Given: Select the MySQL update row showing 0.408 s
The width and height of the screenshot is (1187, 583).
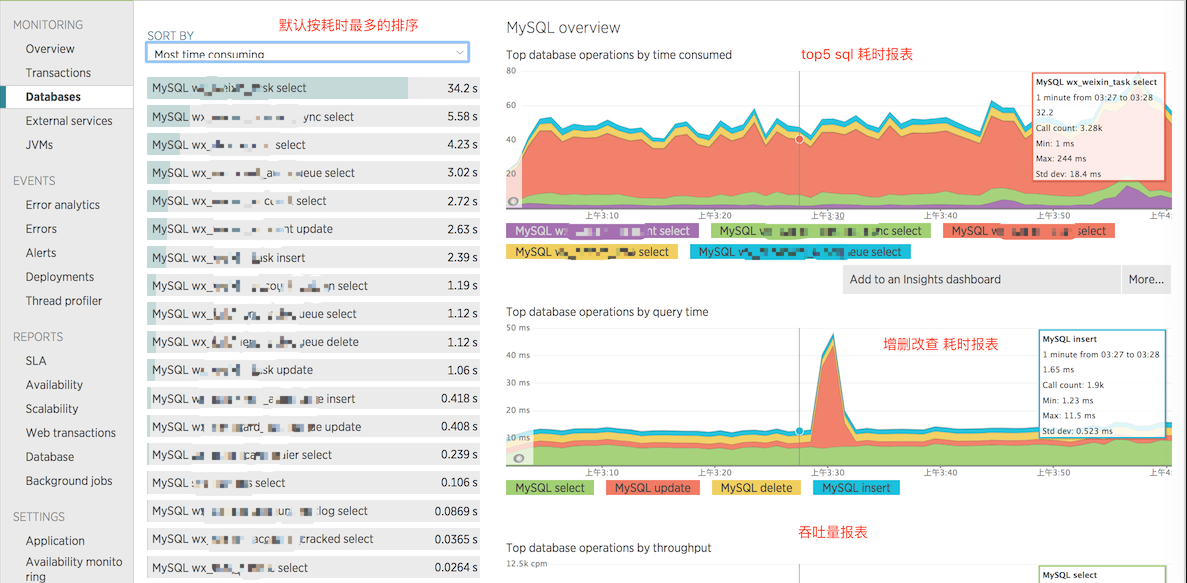Looking at the screenshot, I should click(313, 426).
